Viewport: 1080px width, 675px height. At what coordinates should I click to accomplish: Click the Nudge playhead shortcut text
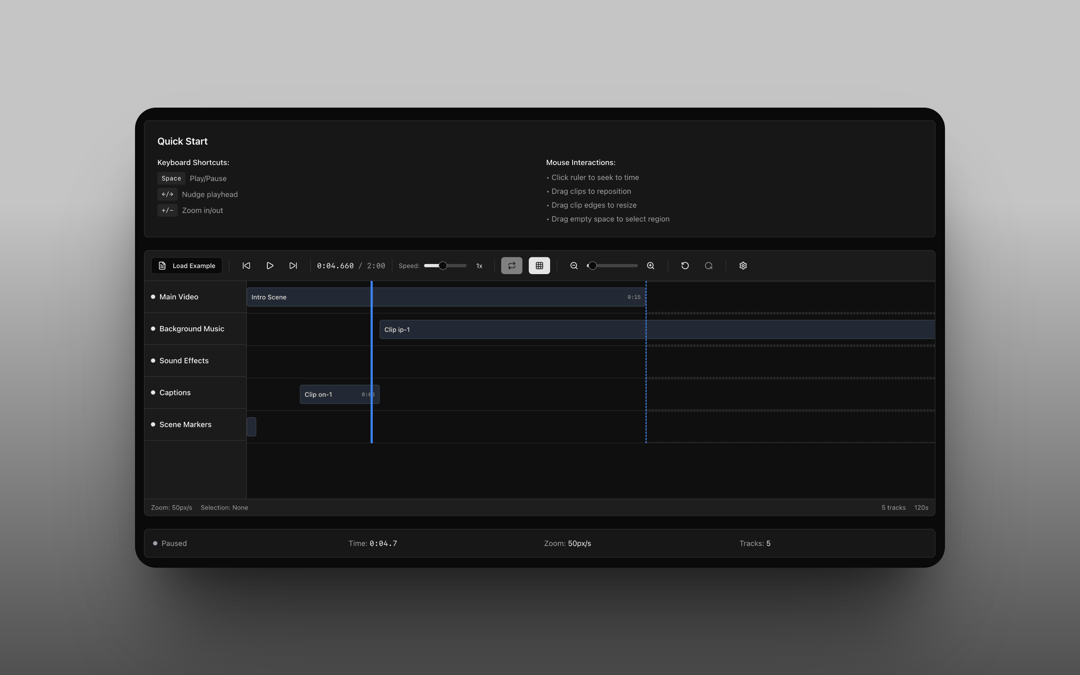pyautogui.click(x=209, y=194)
